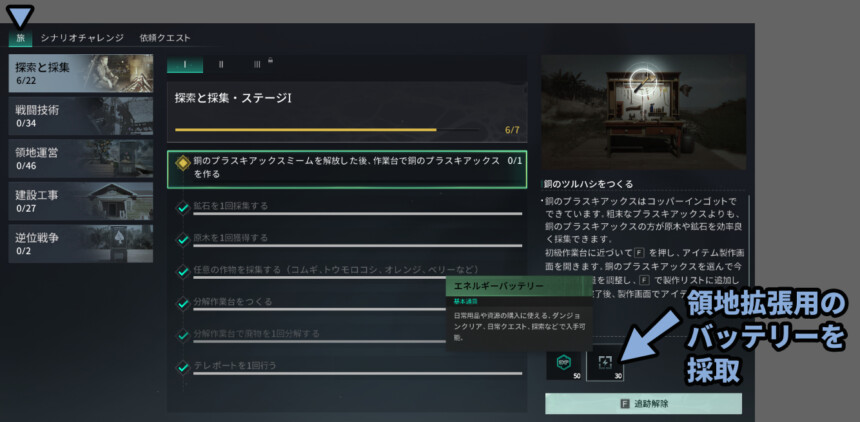860x422 pixels.
Task: Select 探索と採集 category in sidebar
Action: (x=80, y=72)
